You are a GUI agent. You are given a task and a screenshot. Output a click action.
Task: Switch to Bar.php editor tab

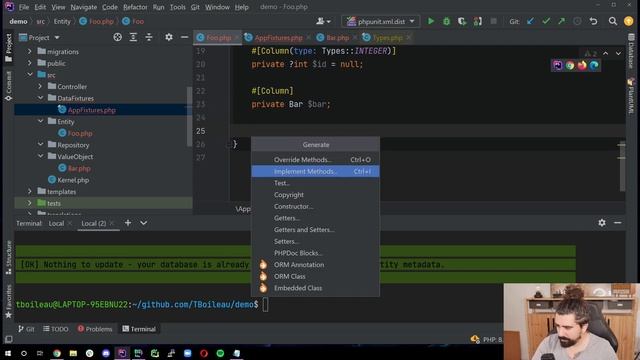point(338,38)
